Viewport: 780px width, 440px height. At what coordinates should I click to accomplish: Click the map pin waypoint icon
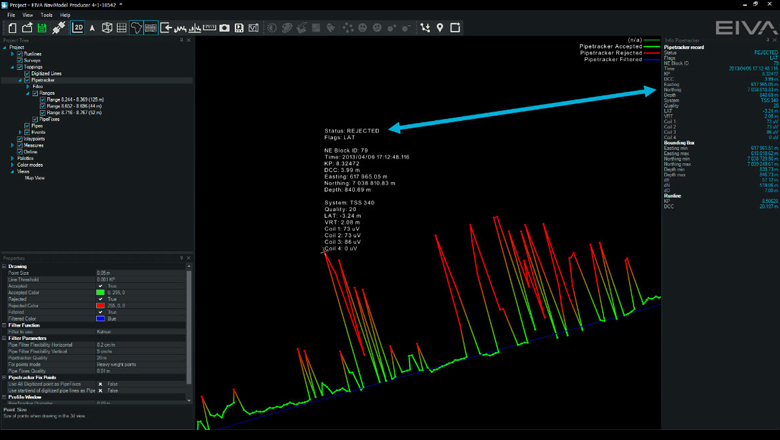(440, 28)
